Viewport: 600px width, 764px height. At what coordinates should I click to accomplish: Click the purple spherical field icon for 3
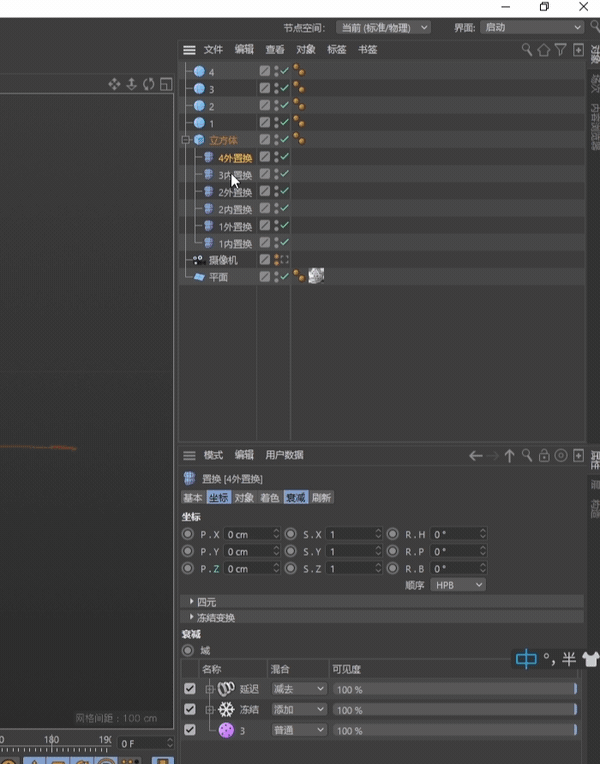pyautogui.click(x=226, y=730)
